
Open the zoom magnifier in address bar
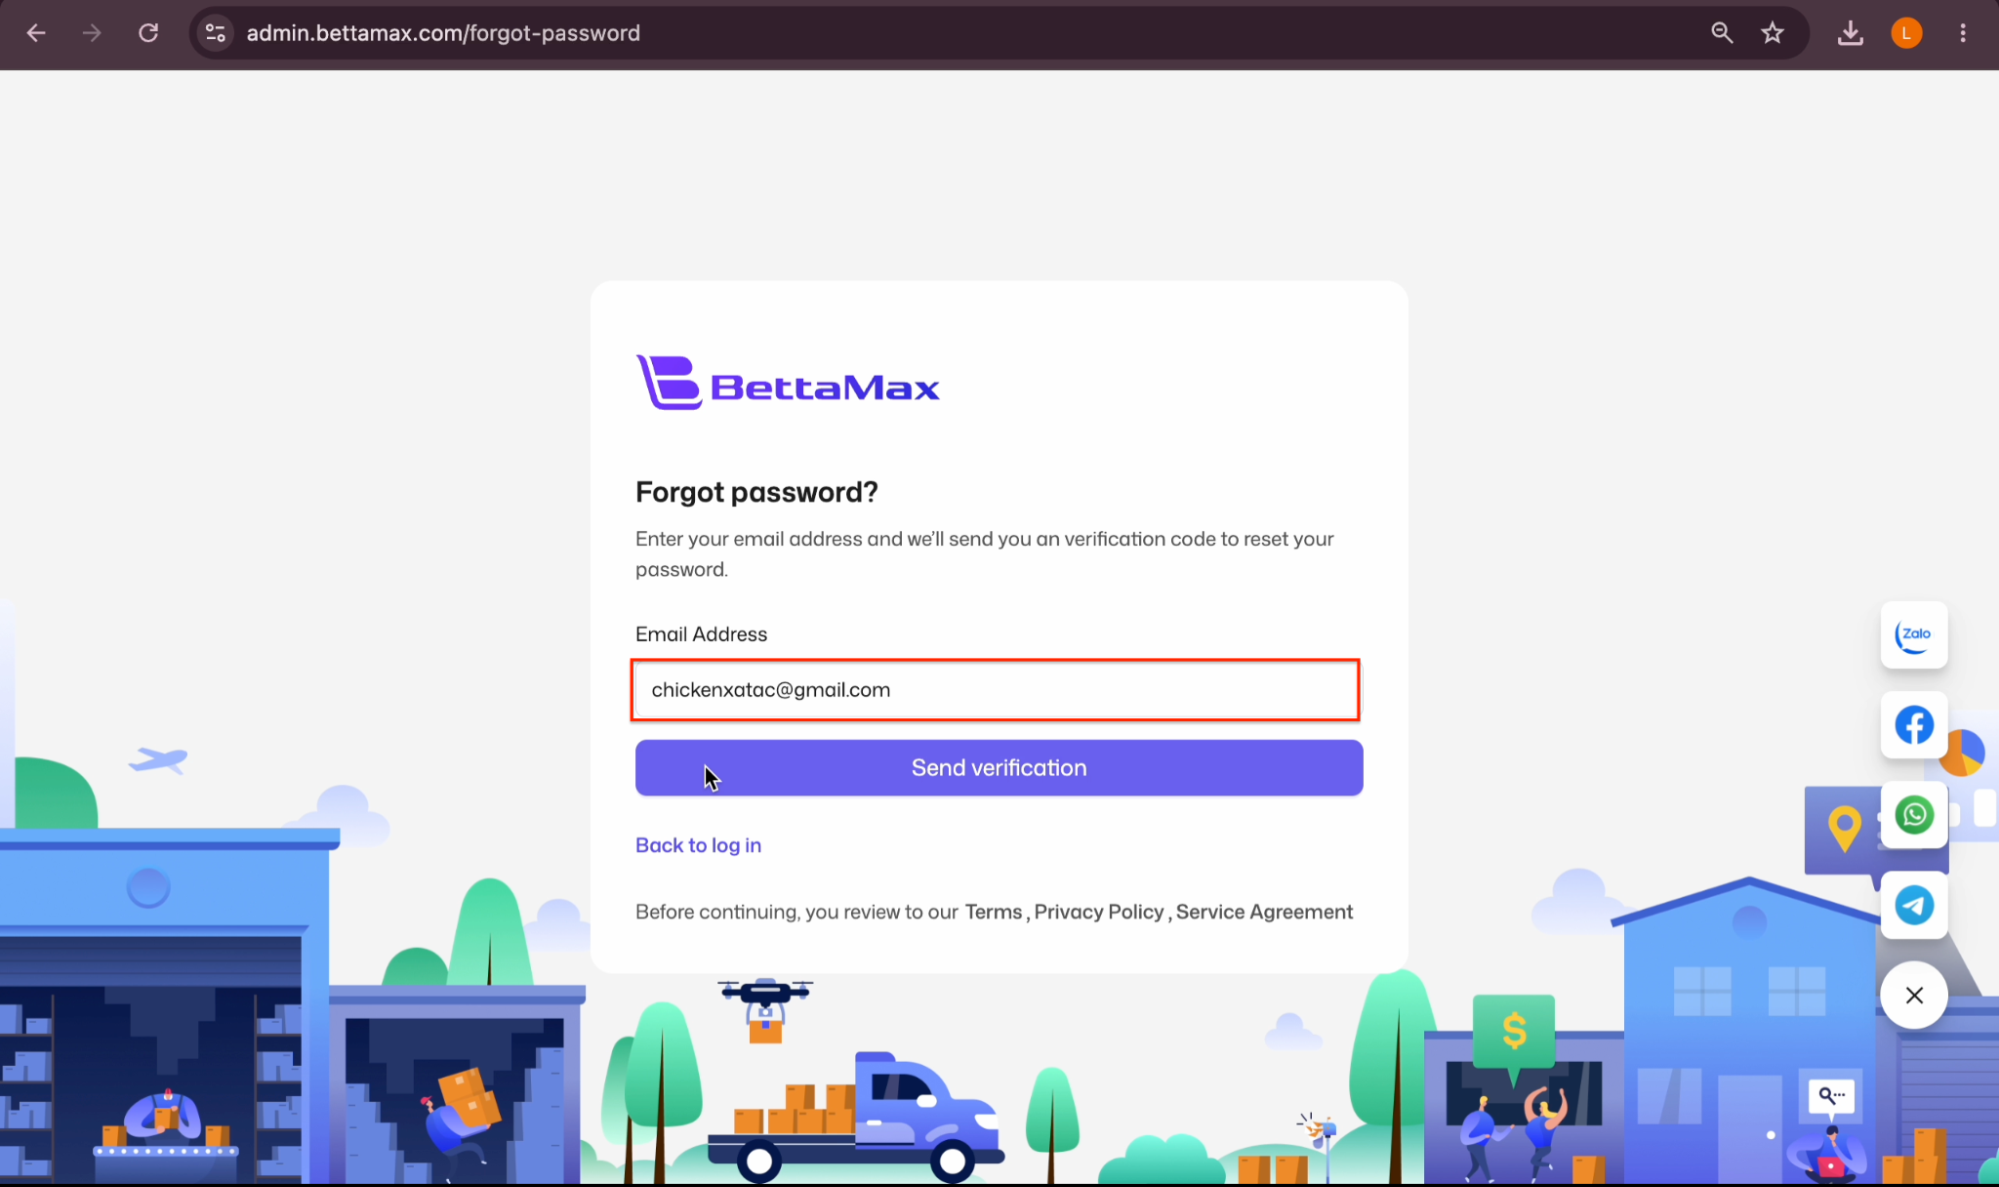pyautogui.click(x=1721, y=33)
